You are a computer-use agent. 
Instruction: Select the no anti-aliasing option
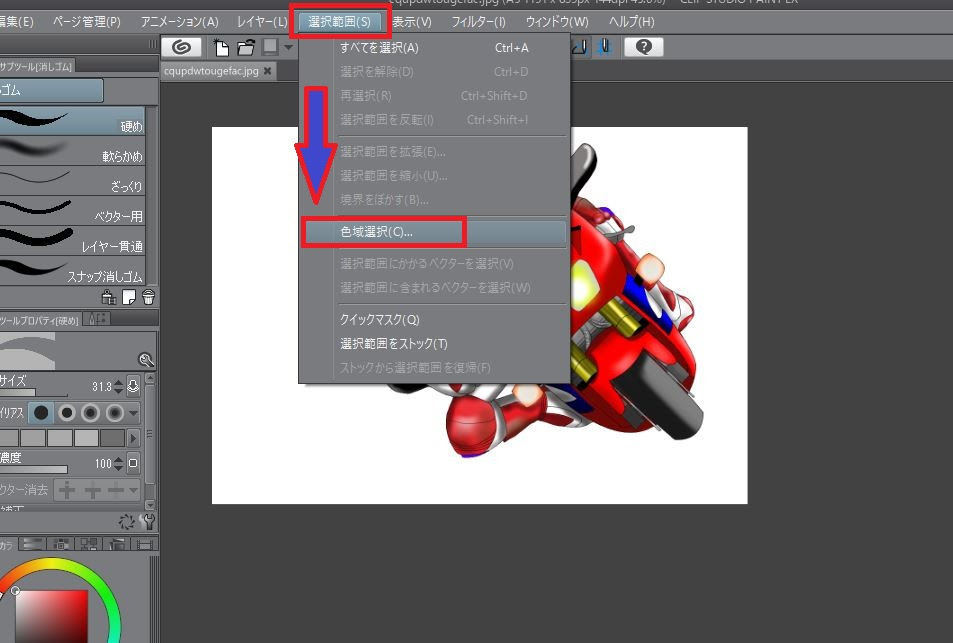point(41,413)
